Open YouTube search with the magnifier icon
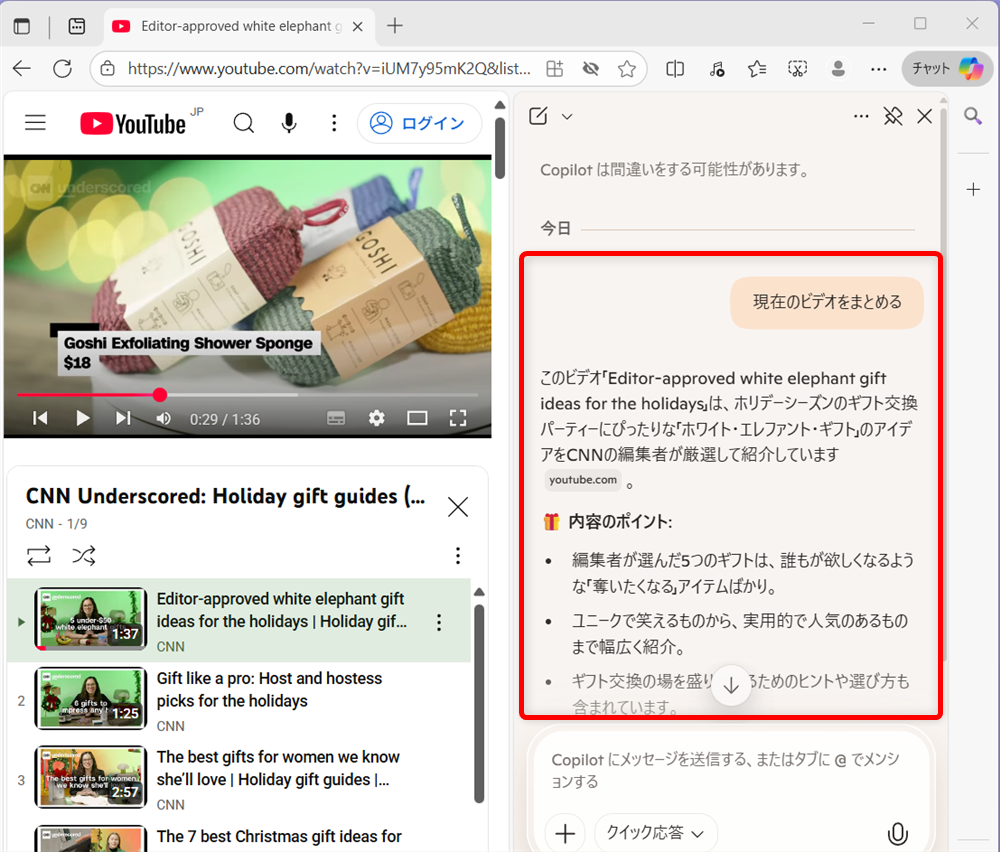The width and height of the screenshot is (1000, 852). click(243, 122)
